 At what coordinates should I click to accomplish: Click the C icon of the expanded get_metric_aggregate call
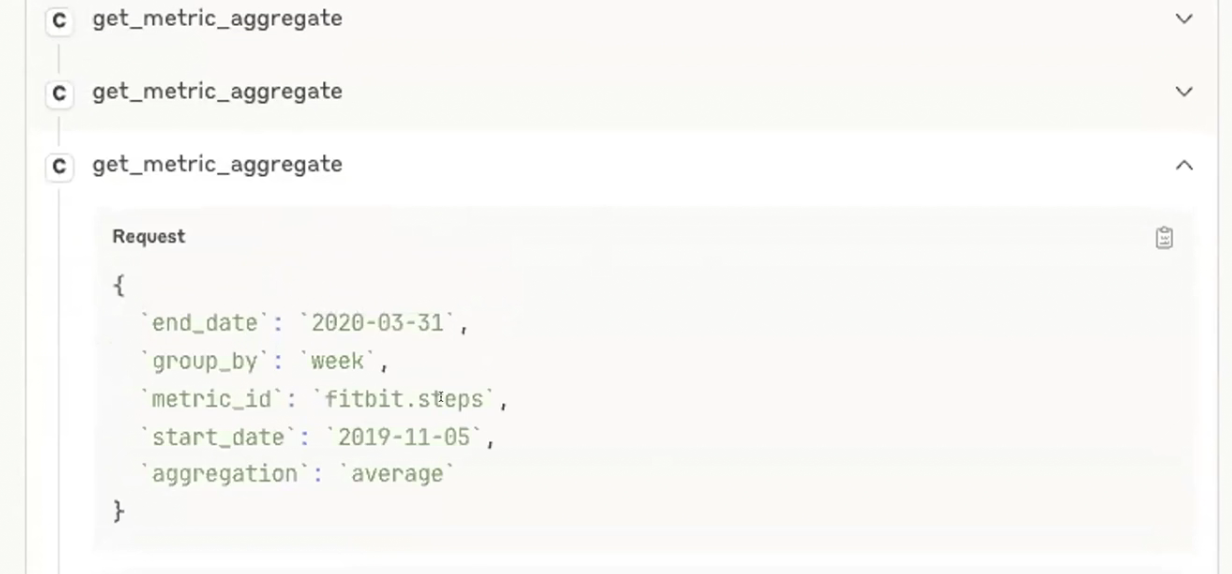pyautogui.click(x=59, y=166)
